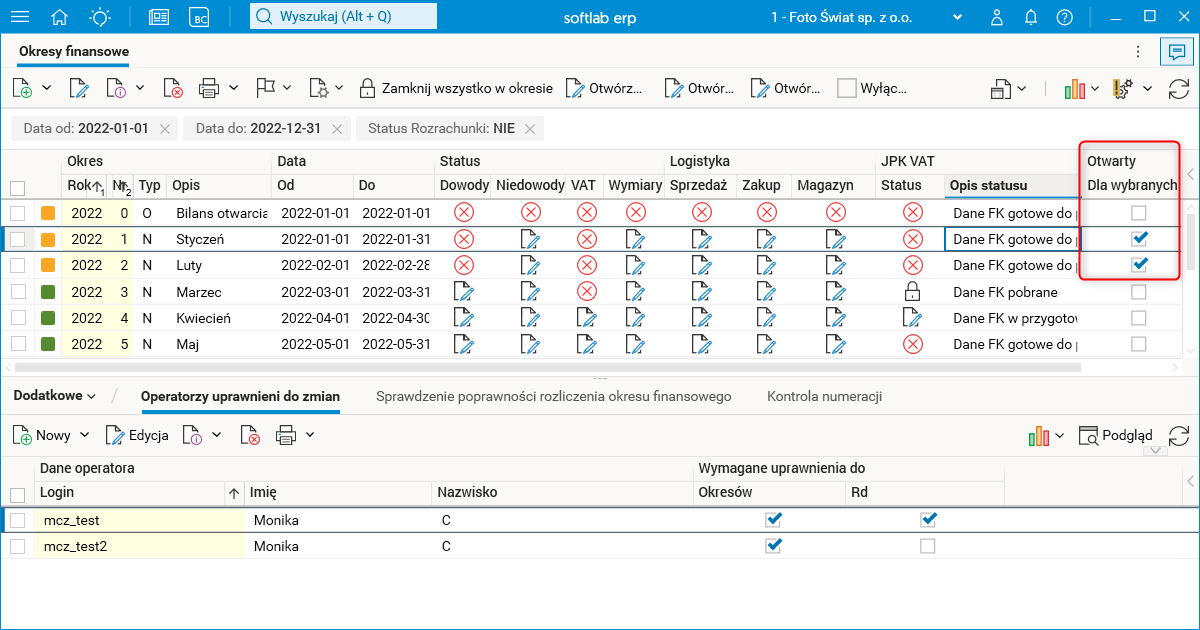
Task: Click the delete document icon in top toolbar
Action: (173, 88)
